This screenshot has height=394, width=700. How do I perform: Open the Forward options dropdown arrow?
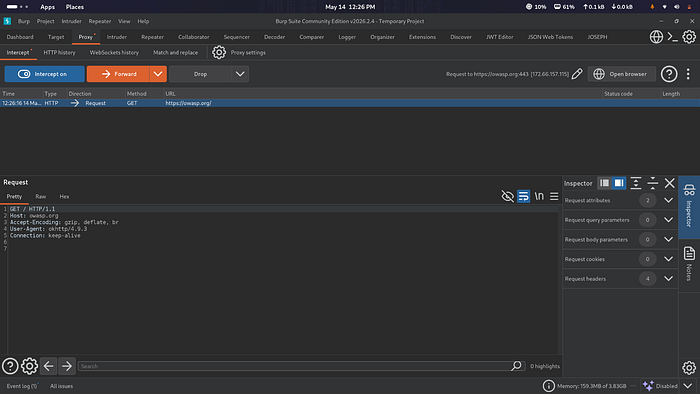pos(158,74)
